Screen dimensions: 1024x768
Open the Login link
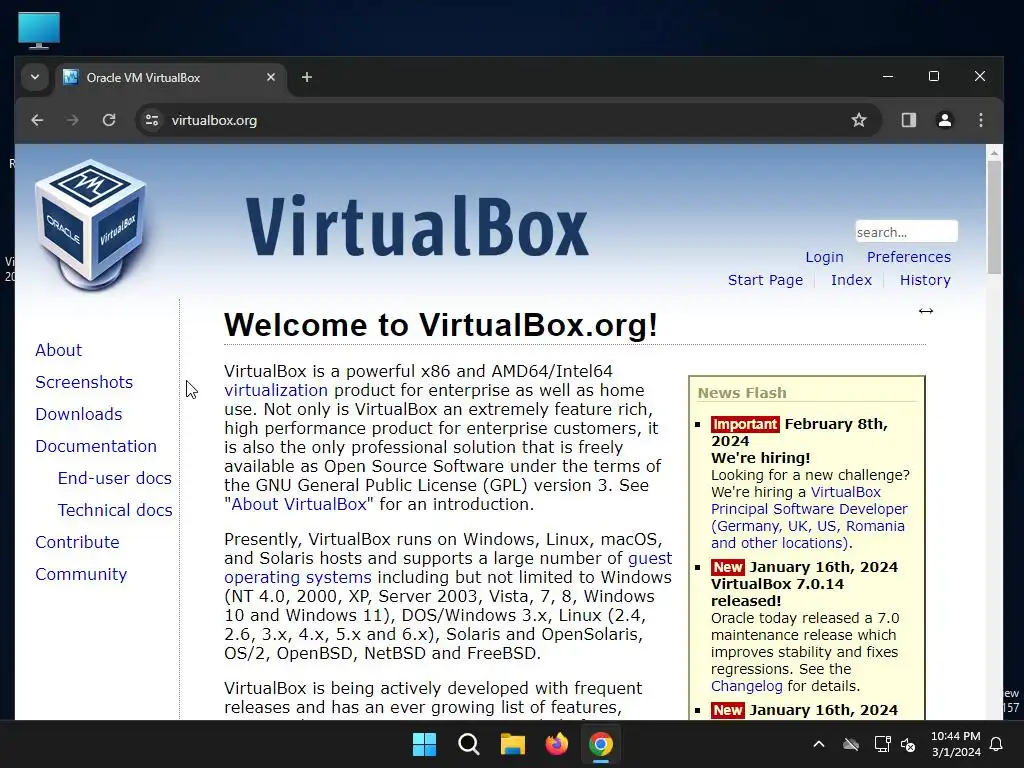click(824, 257)
